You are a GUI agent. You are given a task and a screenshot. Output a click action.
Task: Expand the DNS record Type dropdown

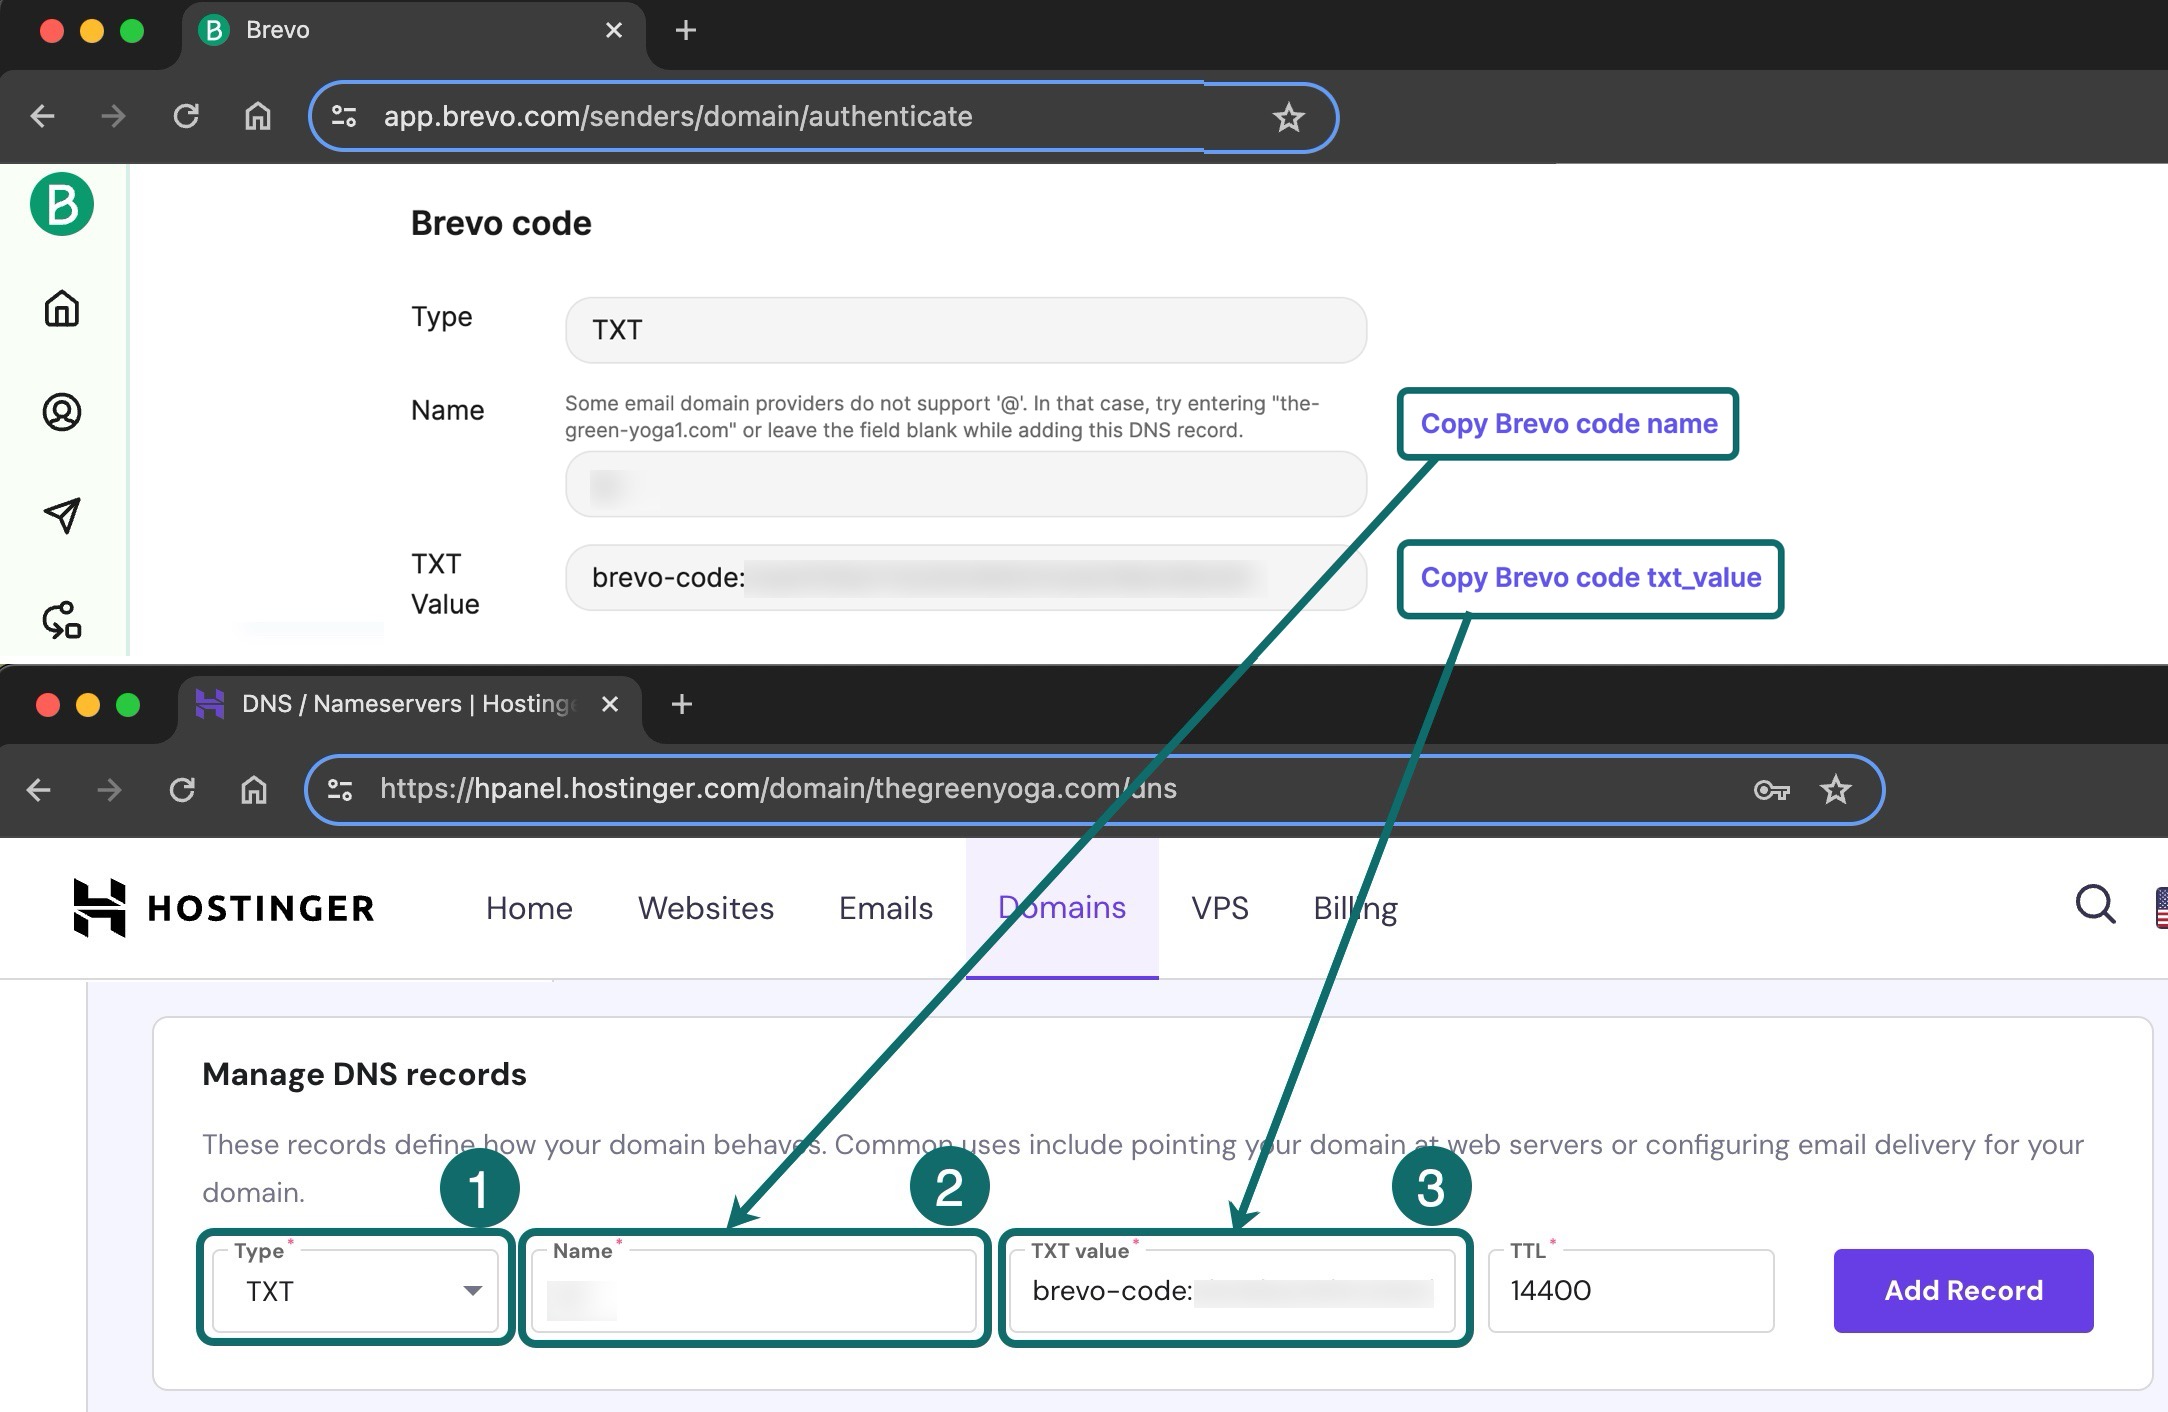[x=356, y=1290]
